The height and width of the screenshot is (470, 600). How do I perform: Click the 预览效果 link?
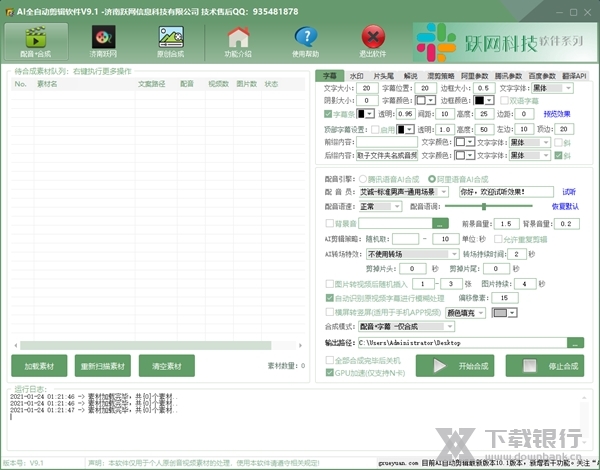point(557,114)
